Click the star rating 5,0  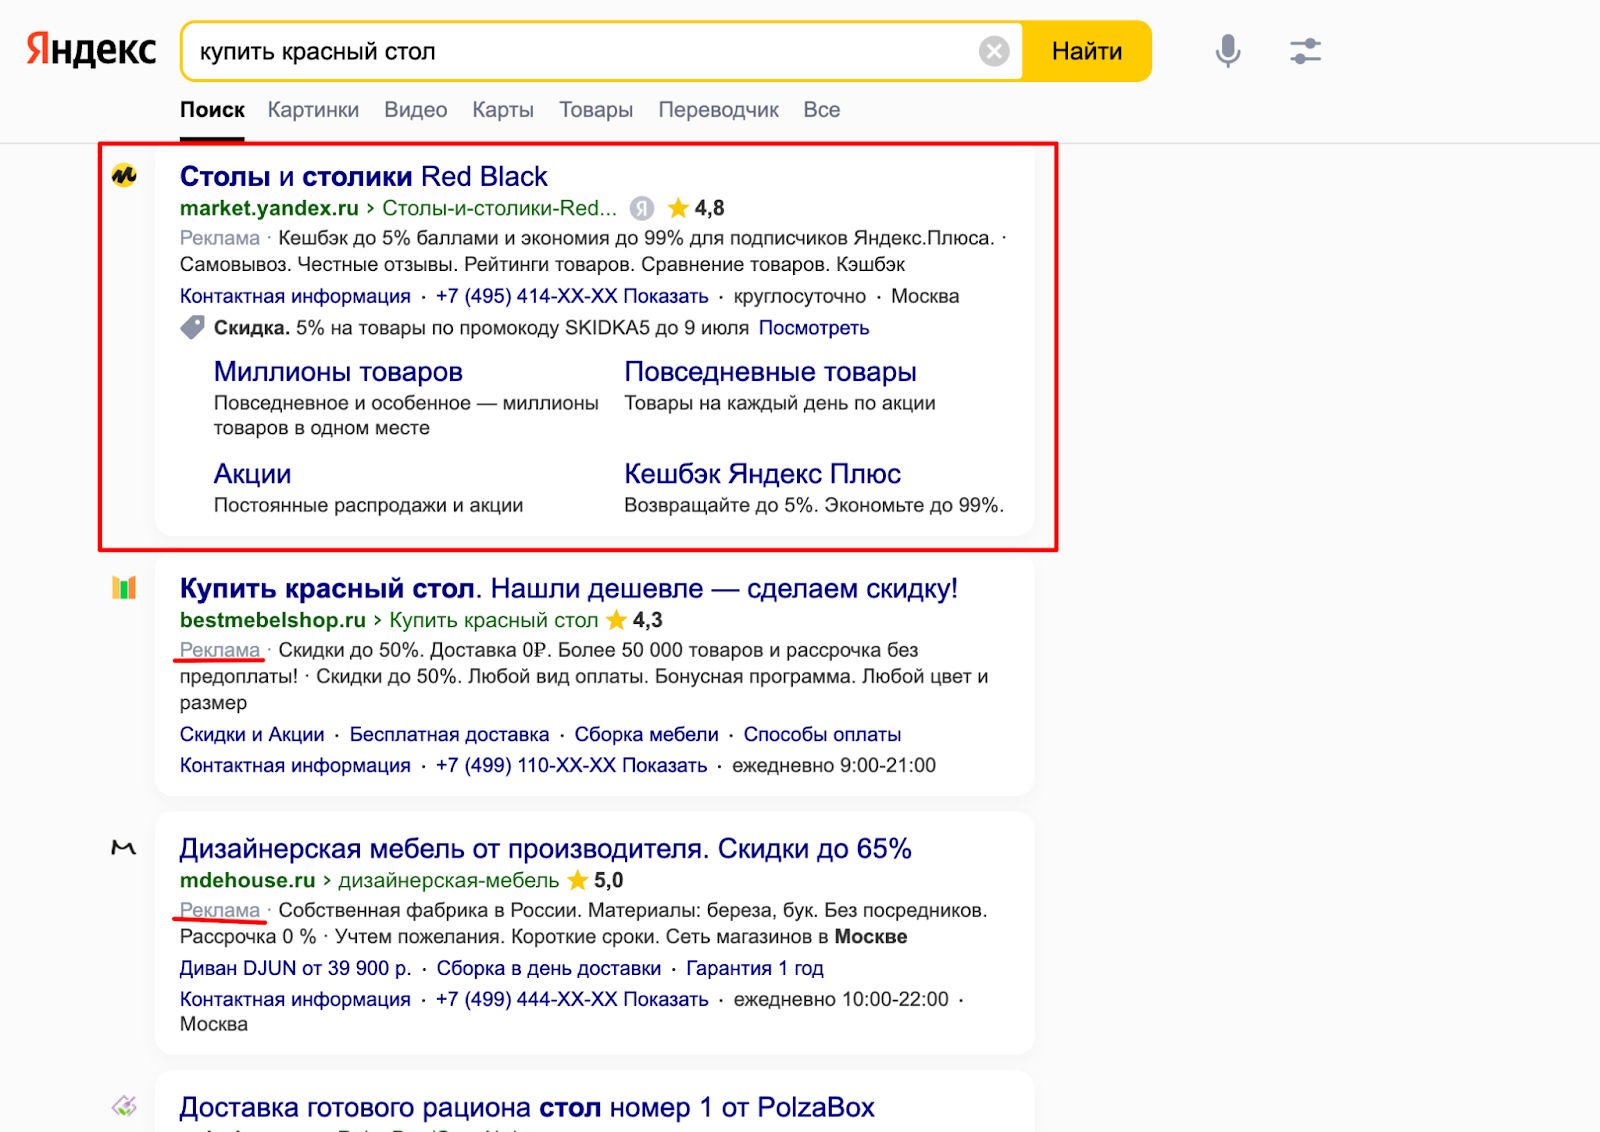coord(595,880)
